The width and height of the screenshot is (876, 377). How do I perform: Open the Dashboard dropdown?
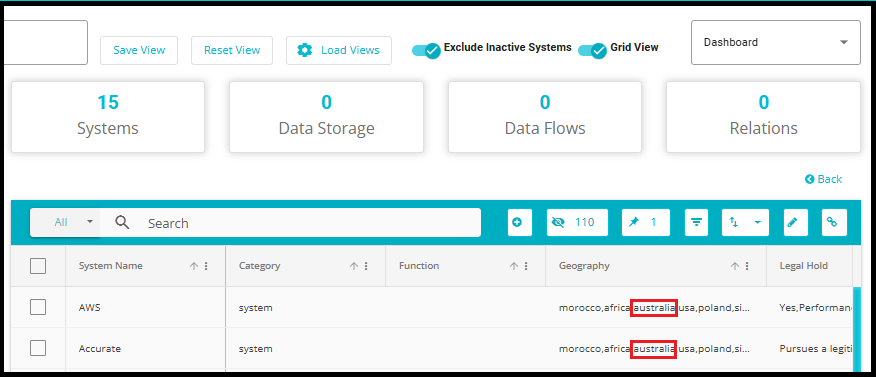coord(775,42)
